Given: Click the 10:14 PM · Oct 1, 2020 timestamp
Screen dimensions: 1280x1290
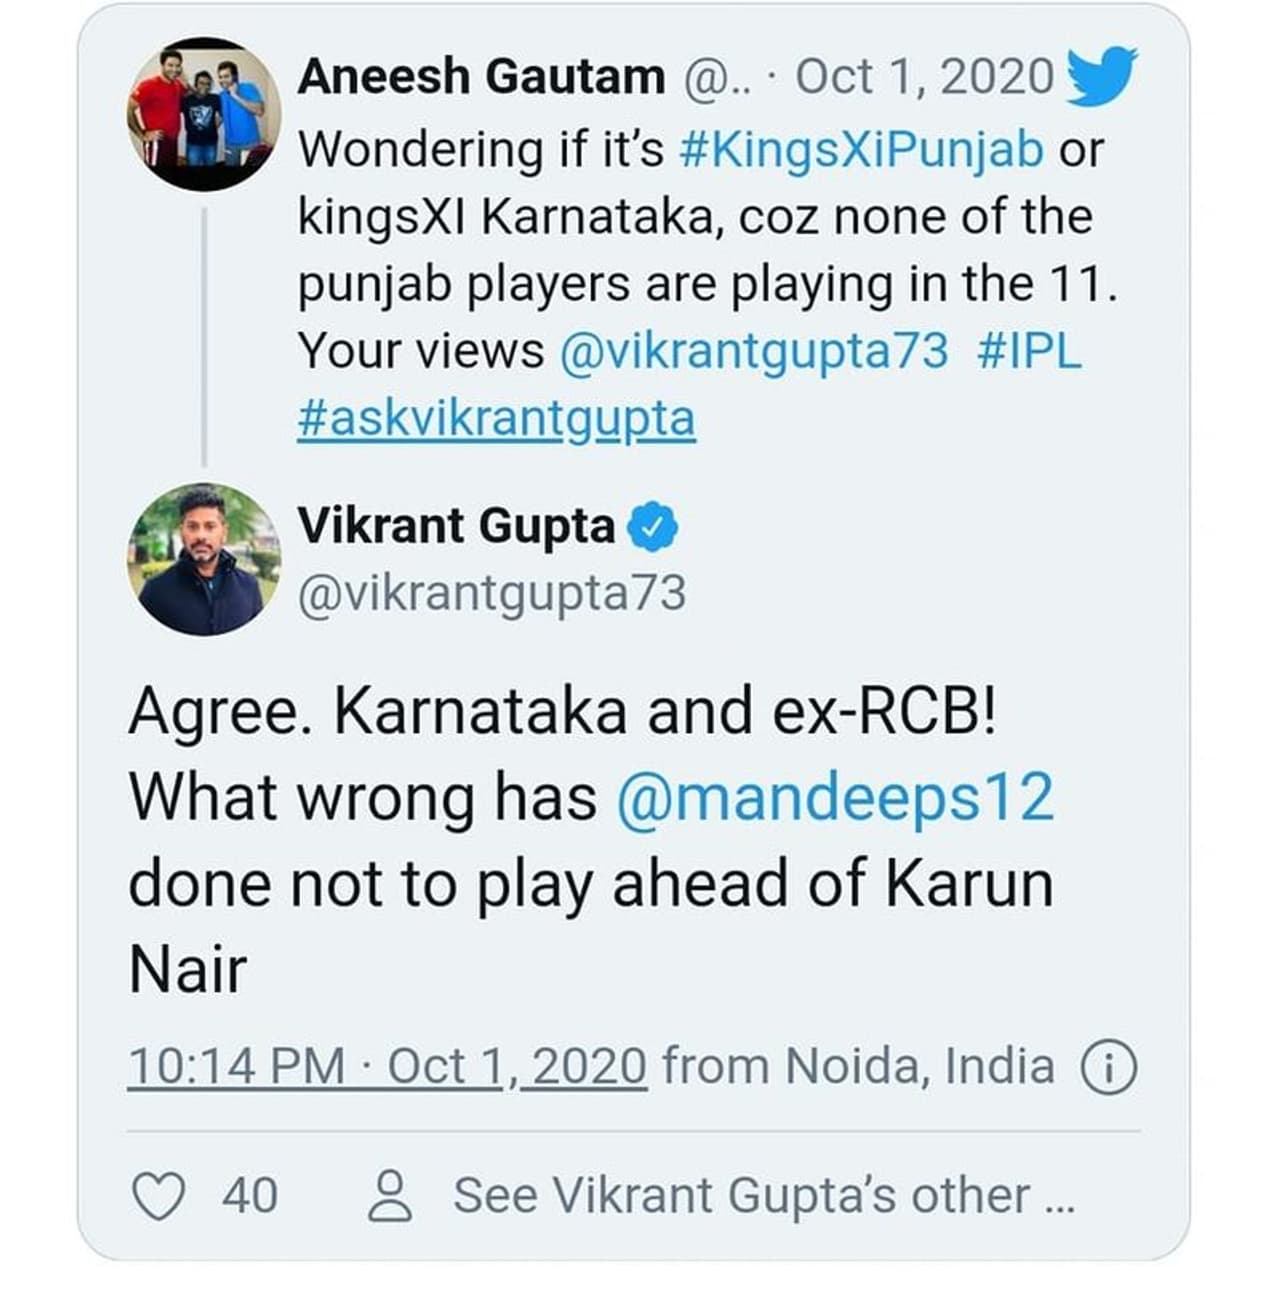Looking at the screenshot, I should tap(387, 1066).
